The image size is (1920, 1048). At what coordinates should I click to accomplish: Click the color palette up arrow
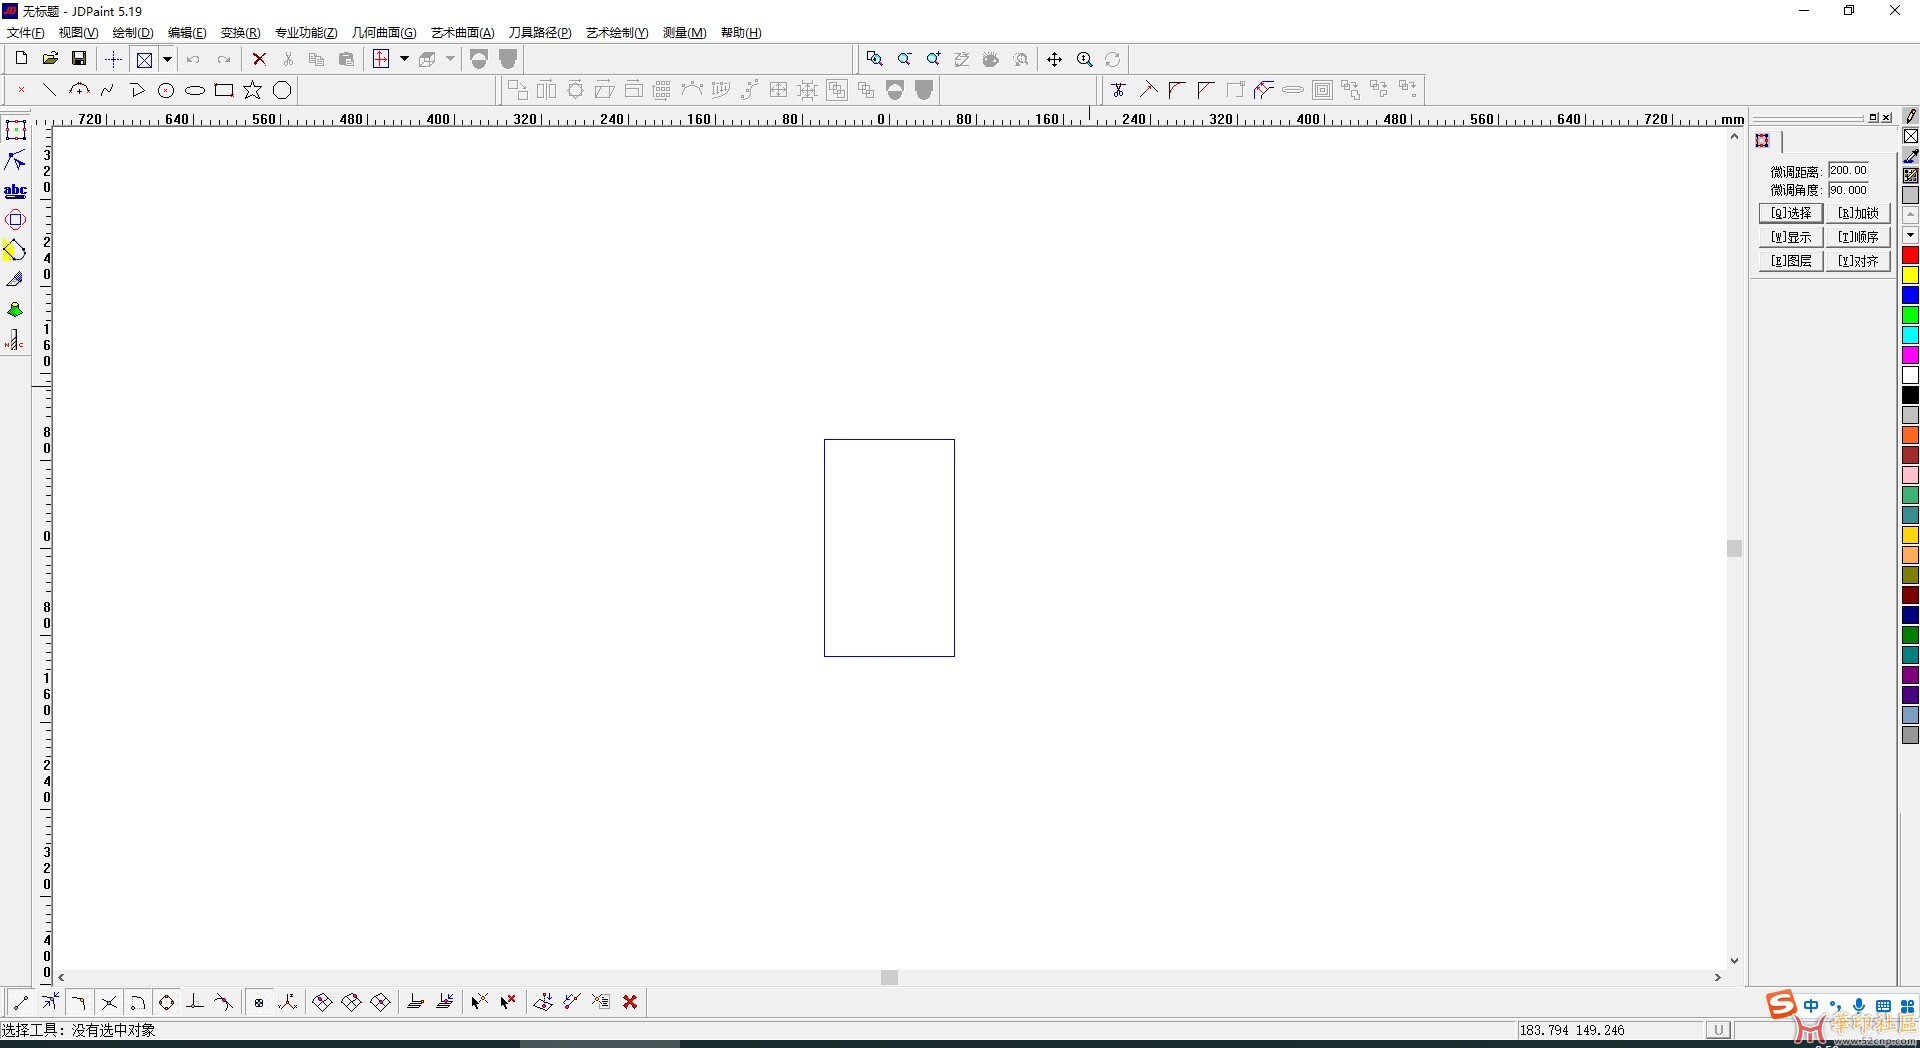click(1910, 215)
